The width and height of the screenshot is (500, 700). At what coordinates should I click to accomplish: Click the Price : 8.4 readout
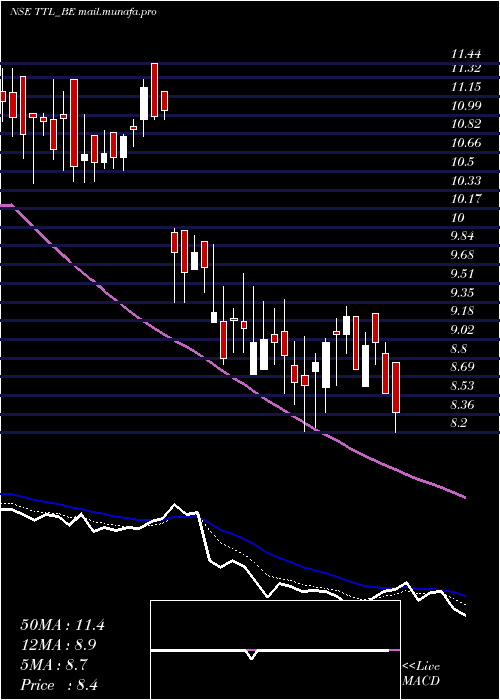(59, 685)
